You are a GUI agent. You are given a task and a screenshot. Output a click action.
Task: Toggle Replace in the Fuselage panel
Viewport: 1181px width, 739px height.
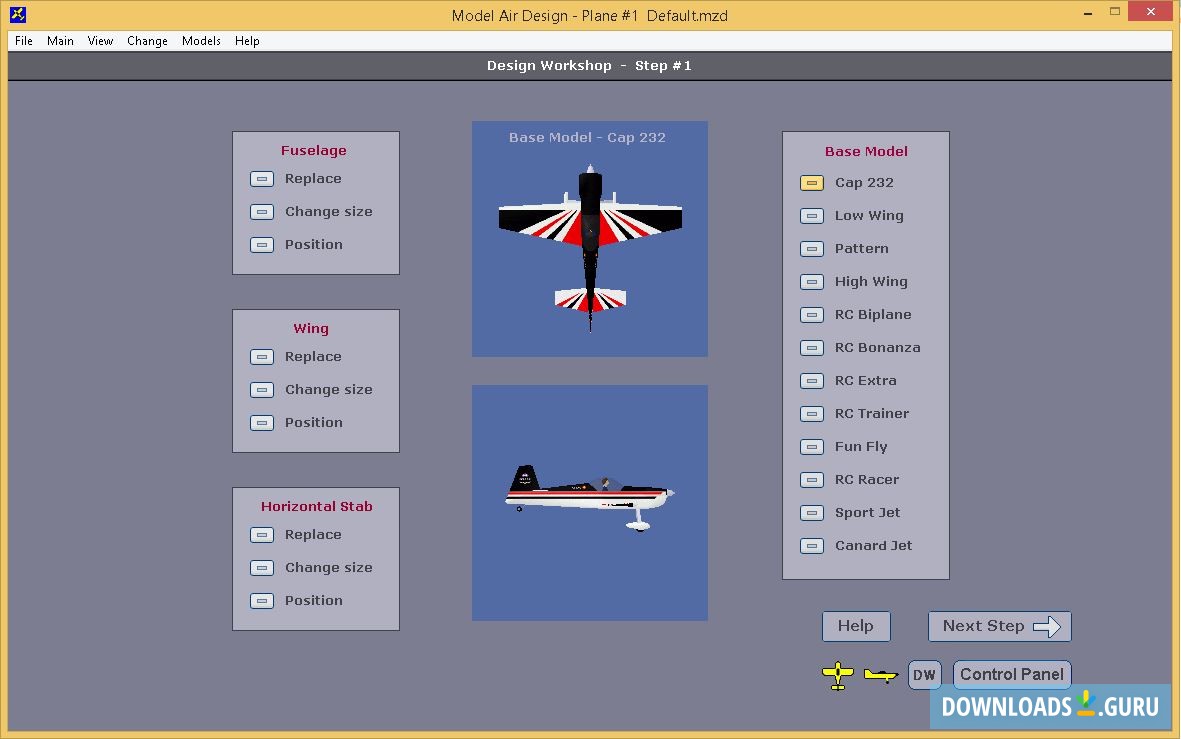(261, 178)
